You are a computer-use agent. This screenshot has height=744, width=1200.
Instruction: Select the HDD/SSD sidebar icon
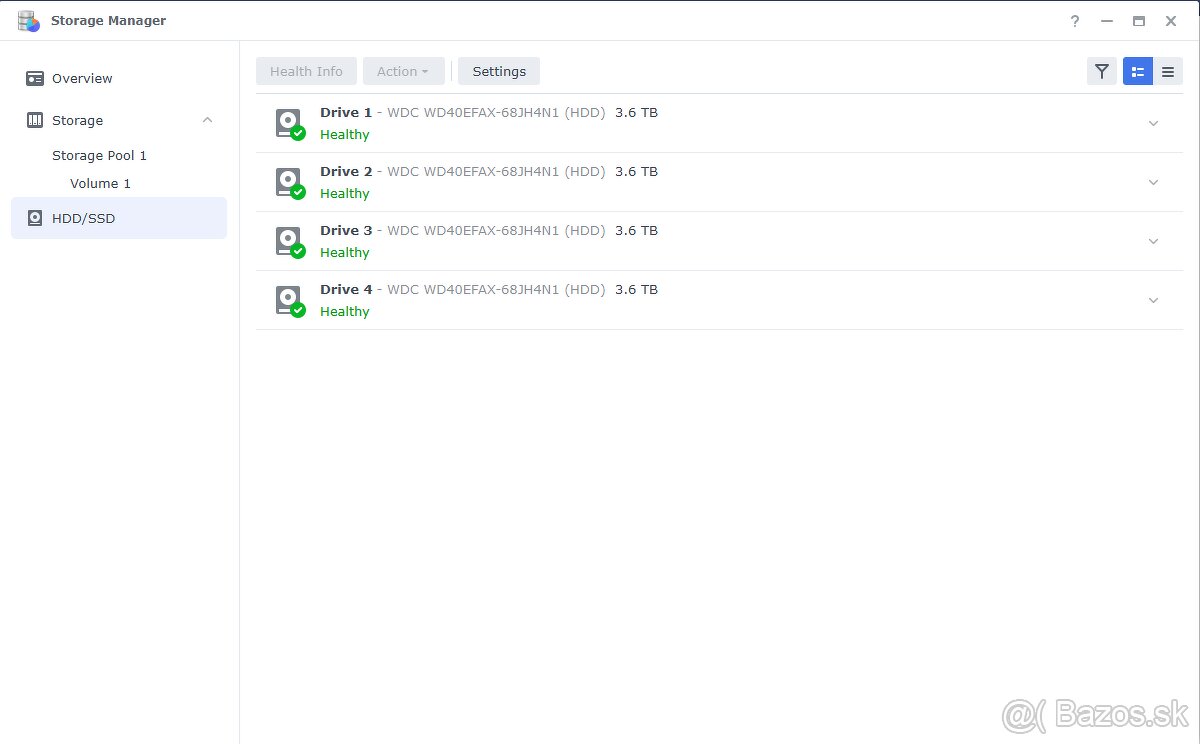33,218
